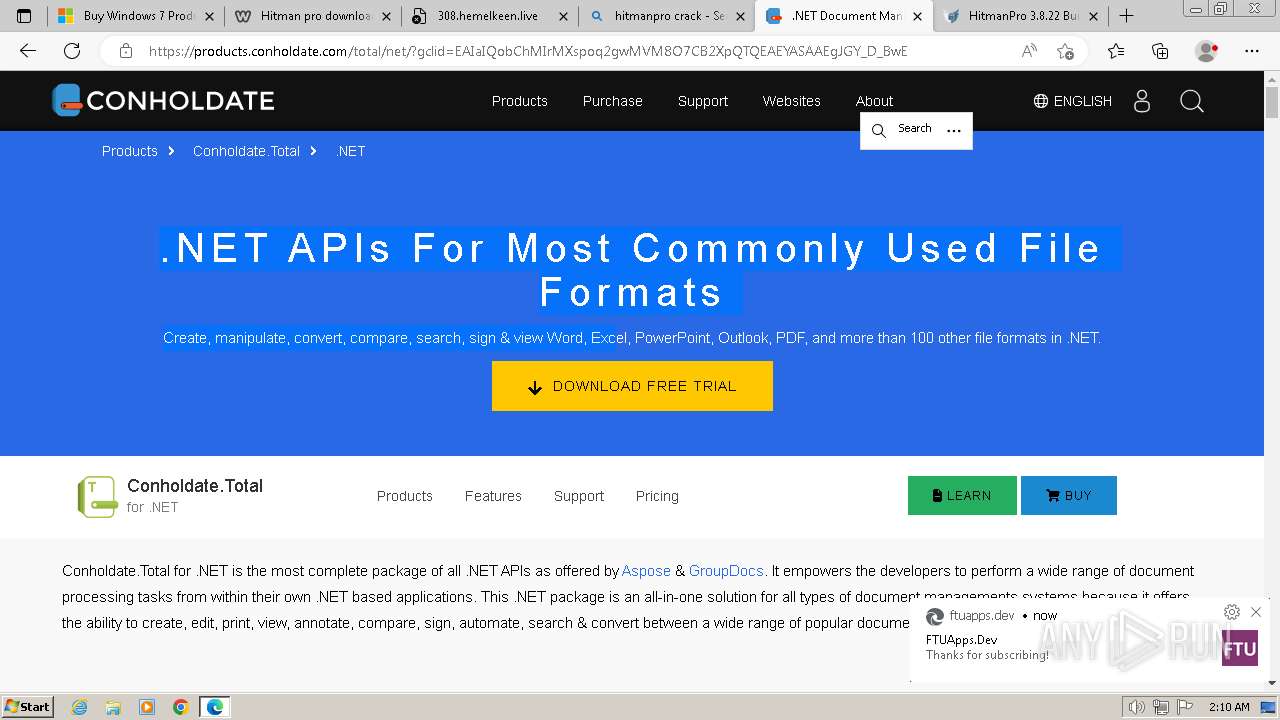The height and width of the screenshot is (720, 1280).
Task: Open the Products nav menu
Action: [x=520, y=101]
